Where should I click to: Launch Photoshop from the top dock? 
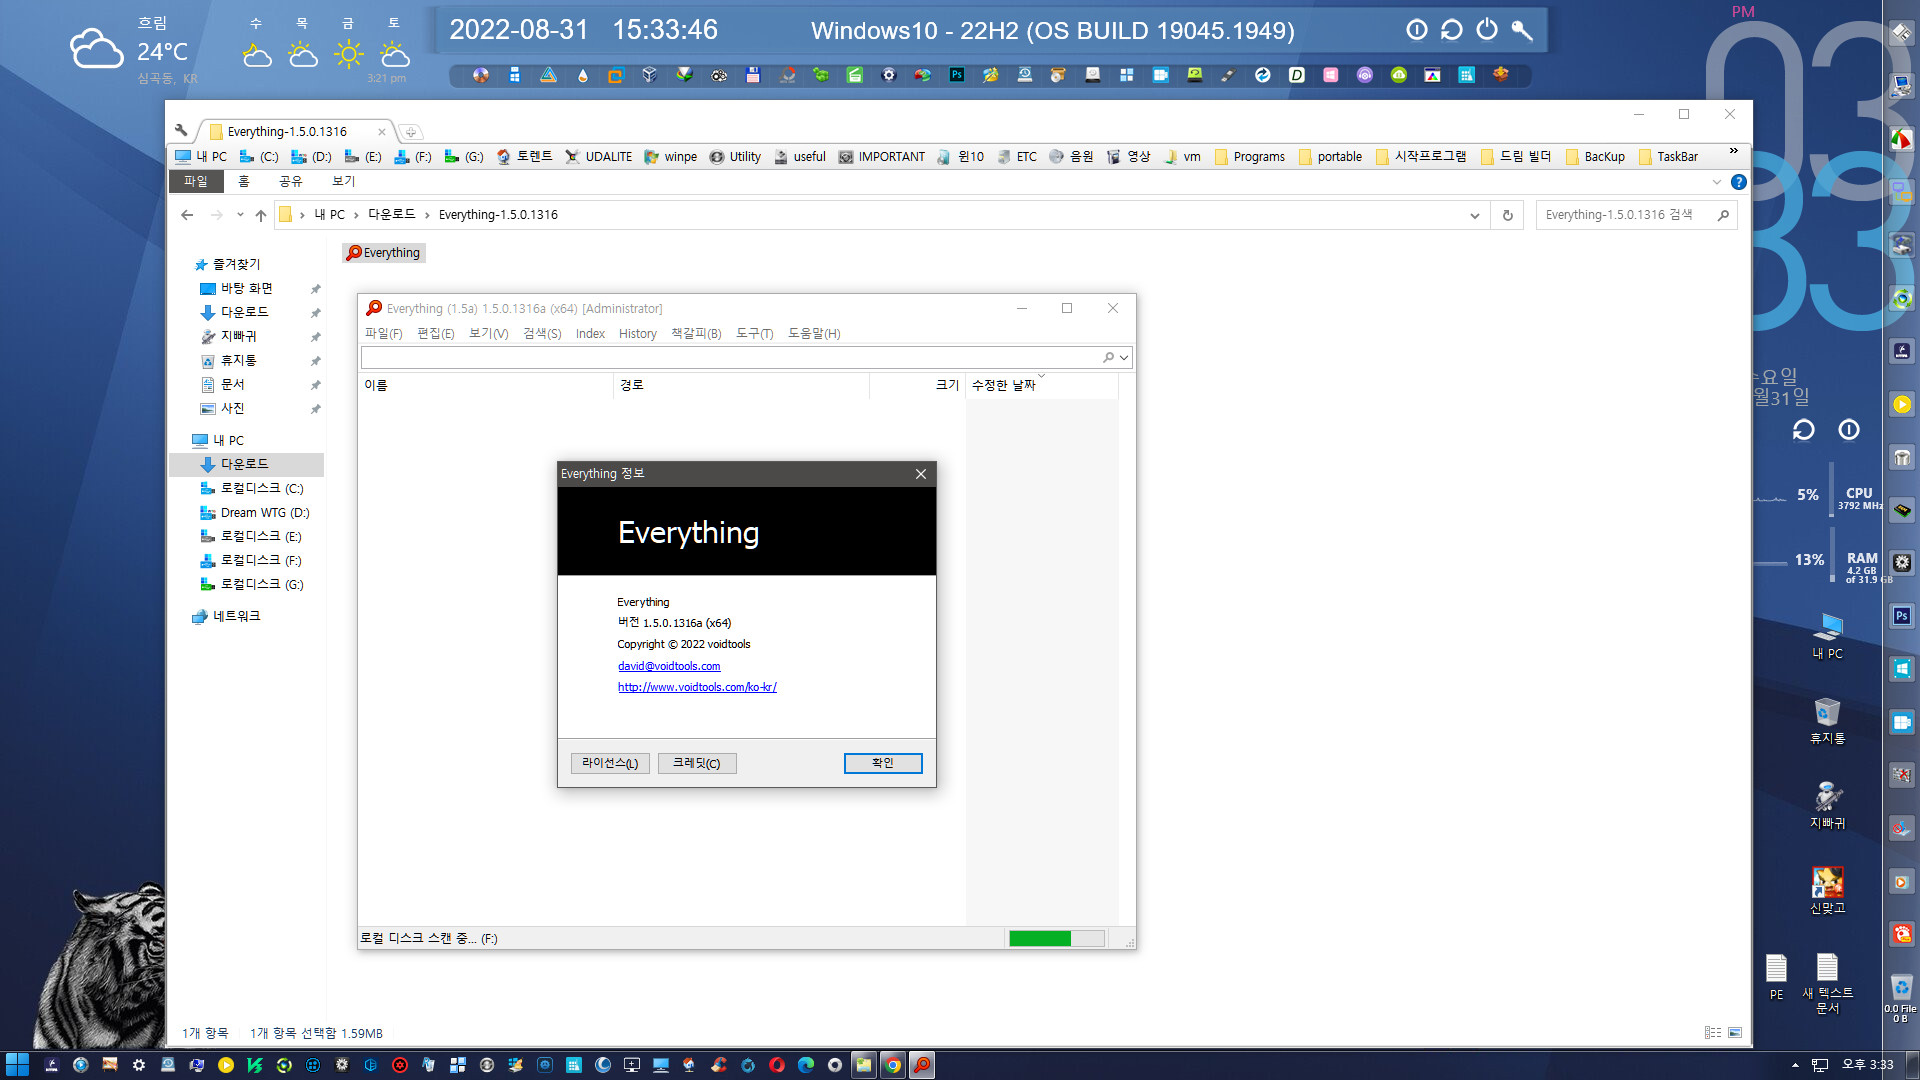[957, 75]
